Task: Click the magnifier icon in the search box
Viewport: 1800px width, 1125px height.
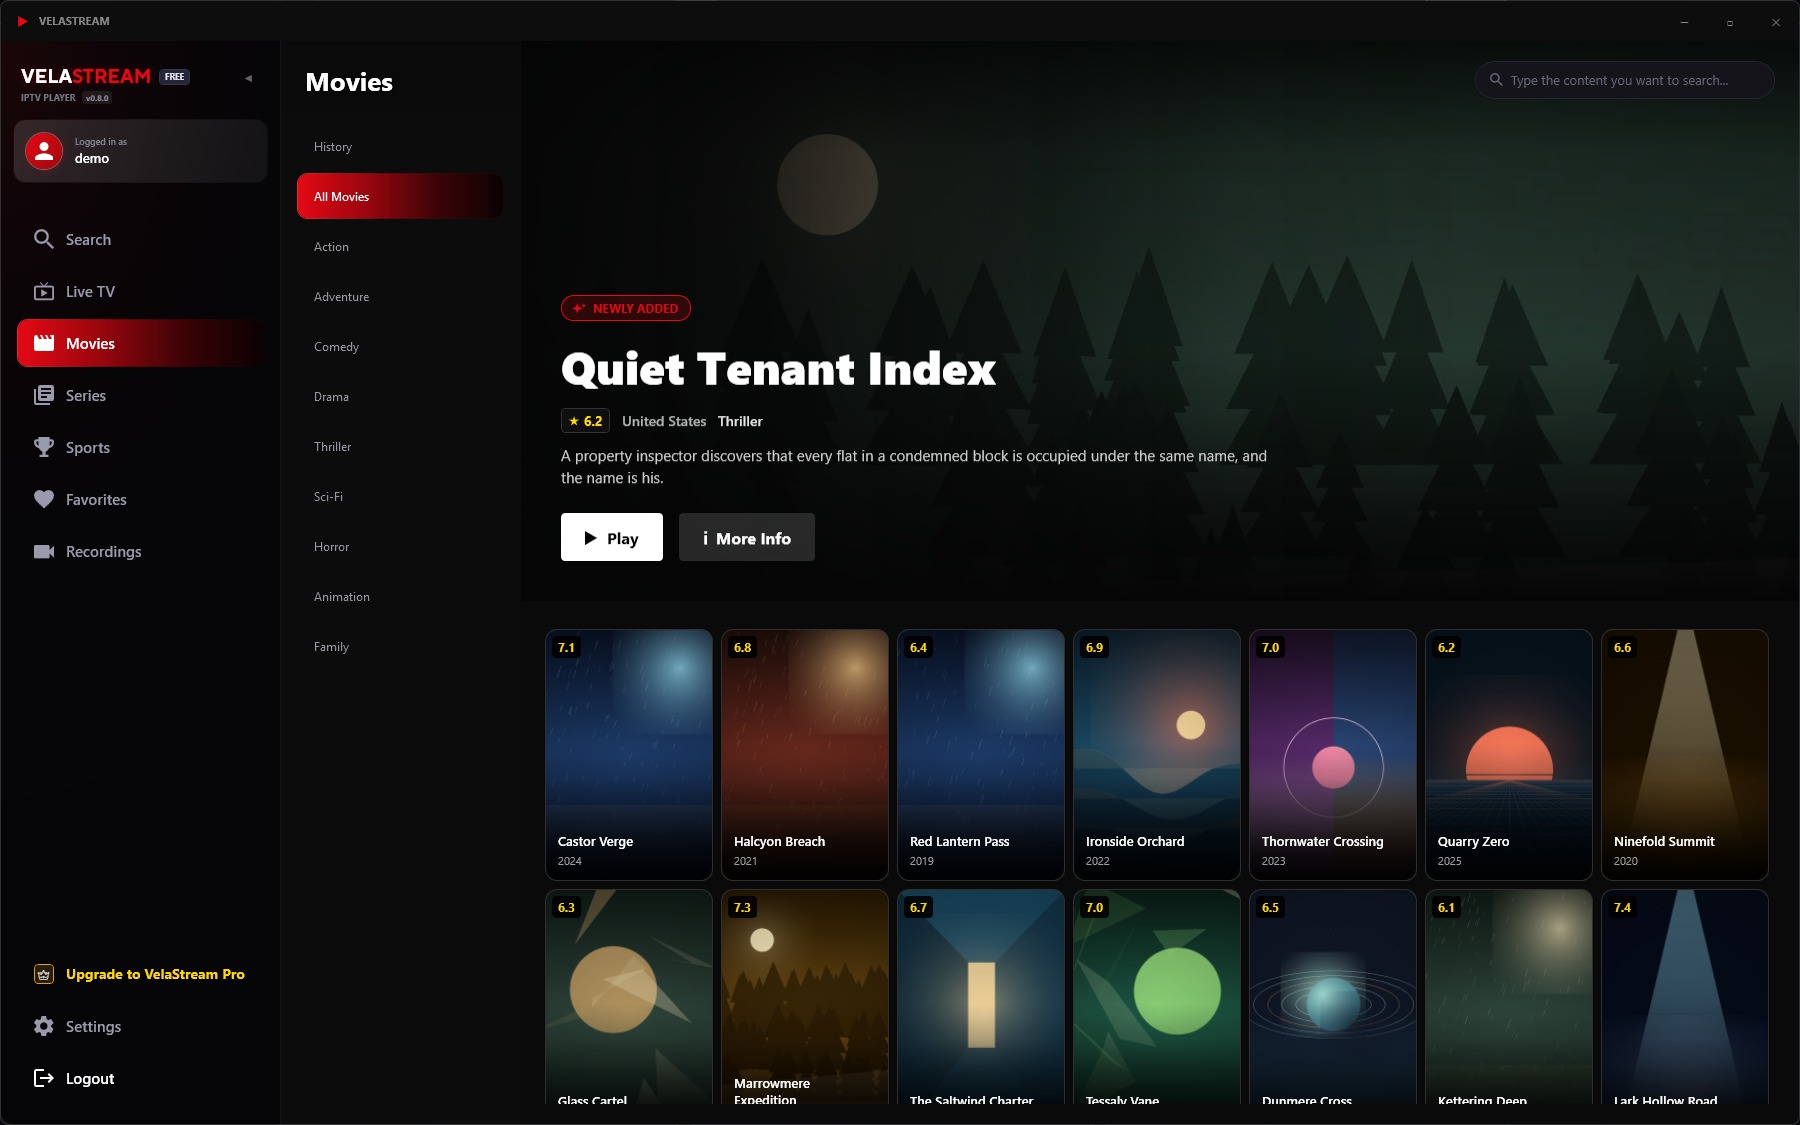Action: tap(1496, 80)
